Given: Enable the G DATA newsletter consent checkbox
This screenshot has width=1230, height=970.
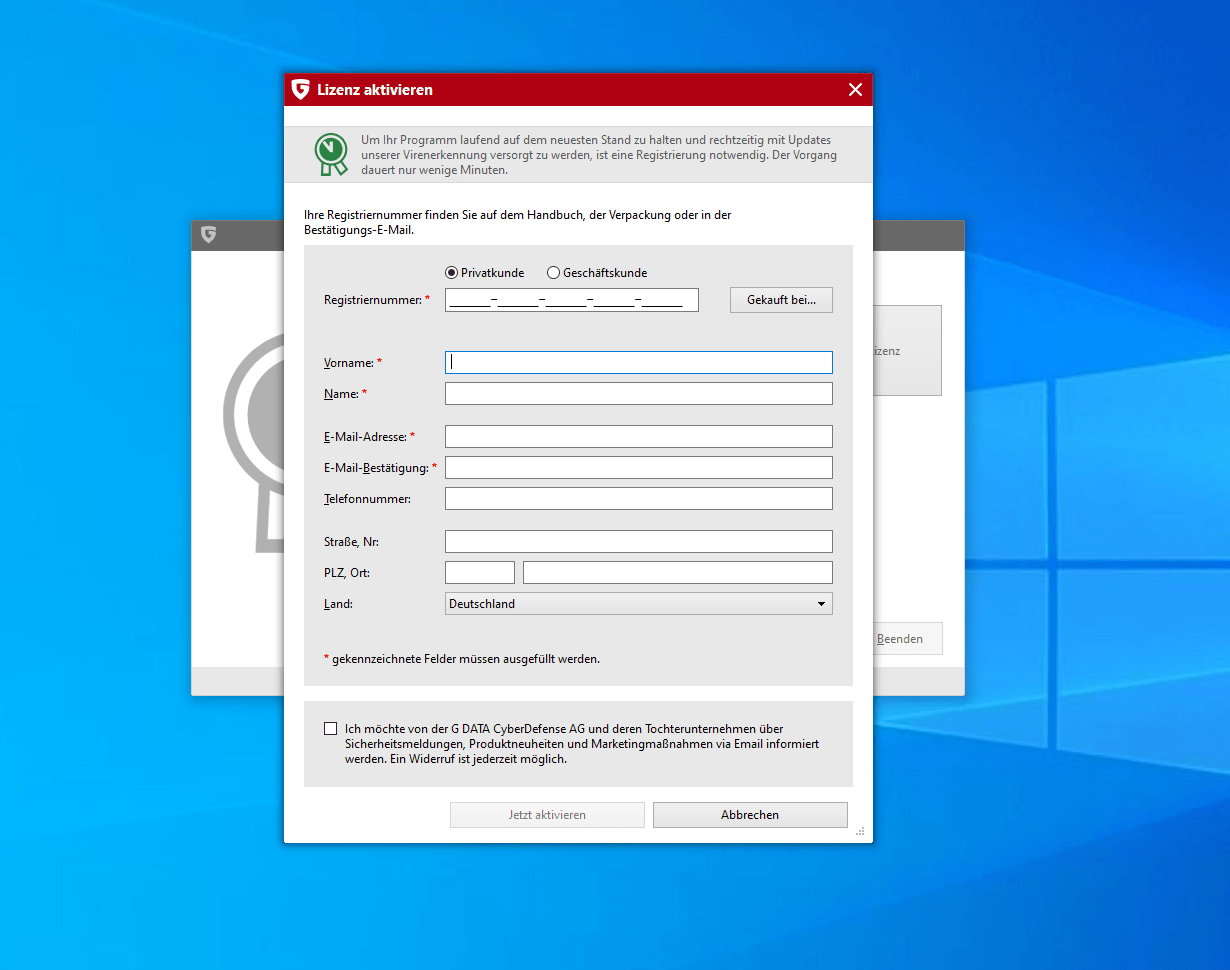Looking at the screenshot, I should click(331, 729).
